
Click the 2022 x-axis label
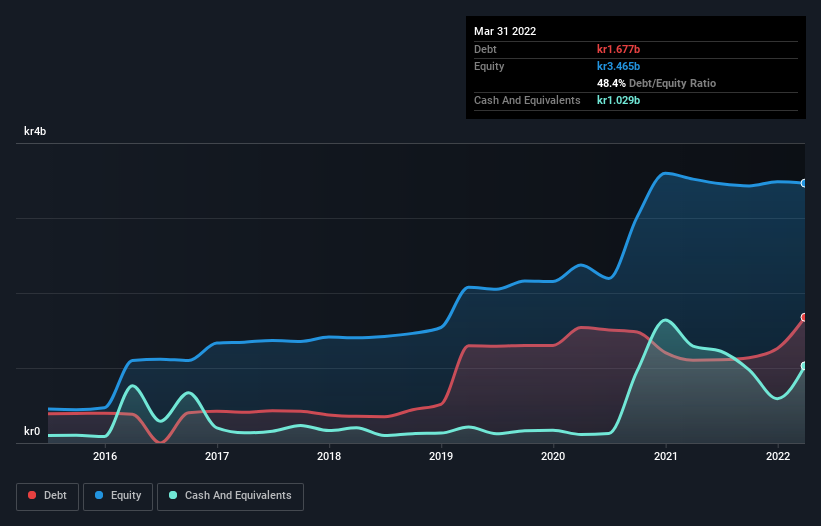tap(778, 456)
